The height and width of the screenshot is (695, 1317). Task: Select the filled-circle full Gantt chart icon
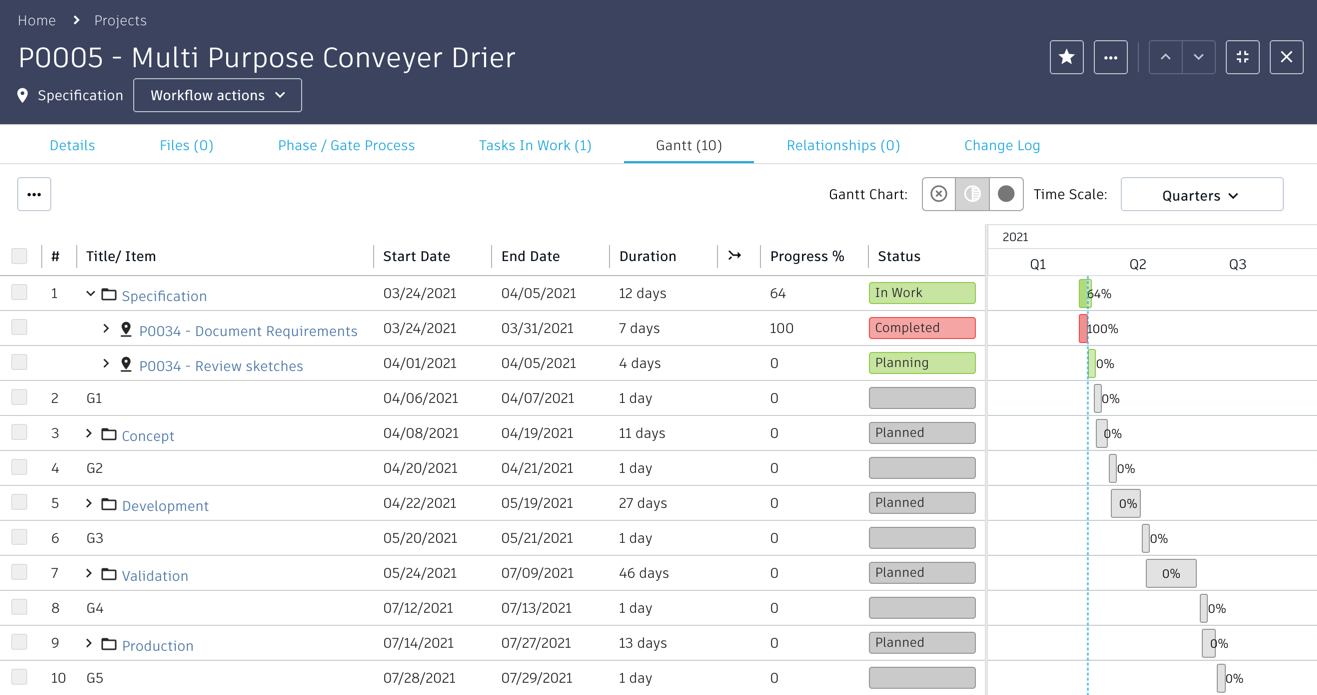(x=1006, y=194)
